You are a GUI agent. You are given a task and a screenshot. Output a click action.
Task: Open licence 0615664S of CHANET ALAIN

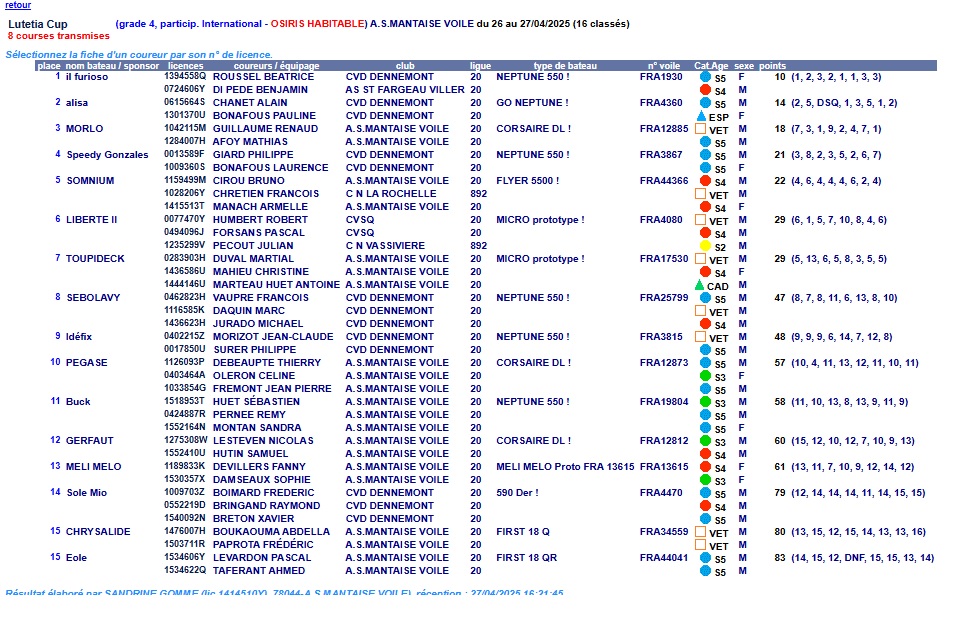pos(185,103)
